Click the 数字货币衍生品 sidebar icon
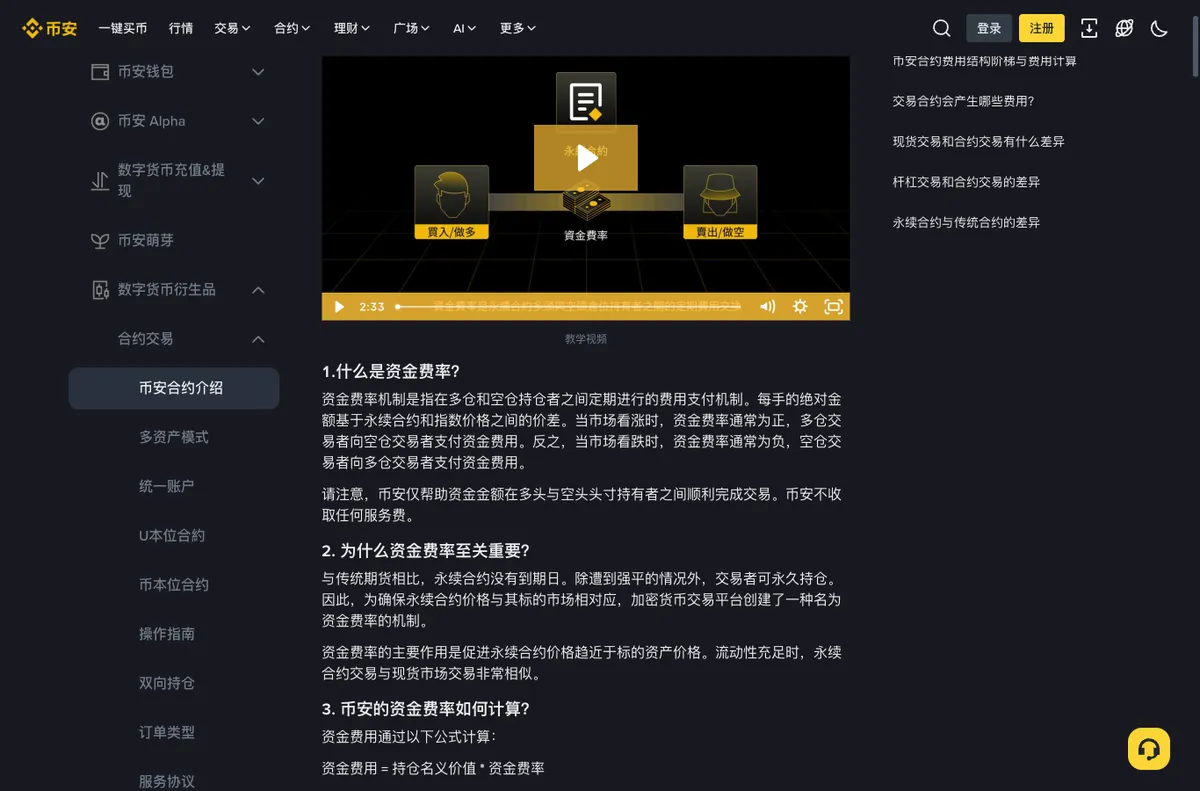Image resolution: width=1200 pixels, height=791 pixels. (100, 290)
